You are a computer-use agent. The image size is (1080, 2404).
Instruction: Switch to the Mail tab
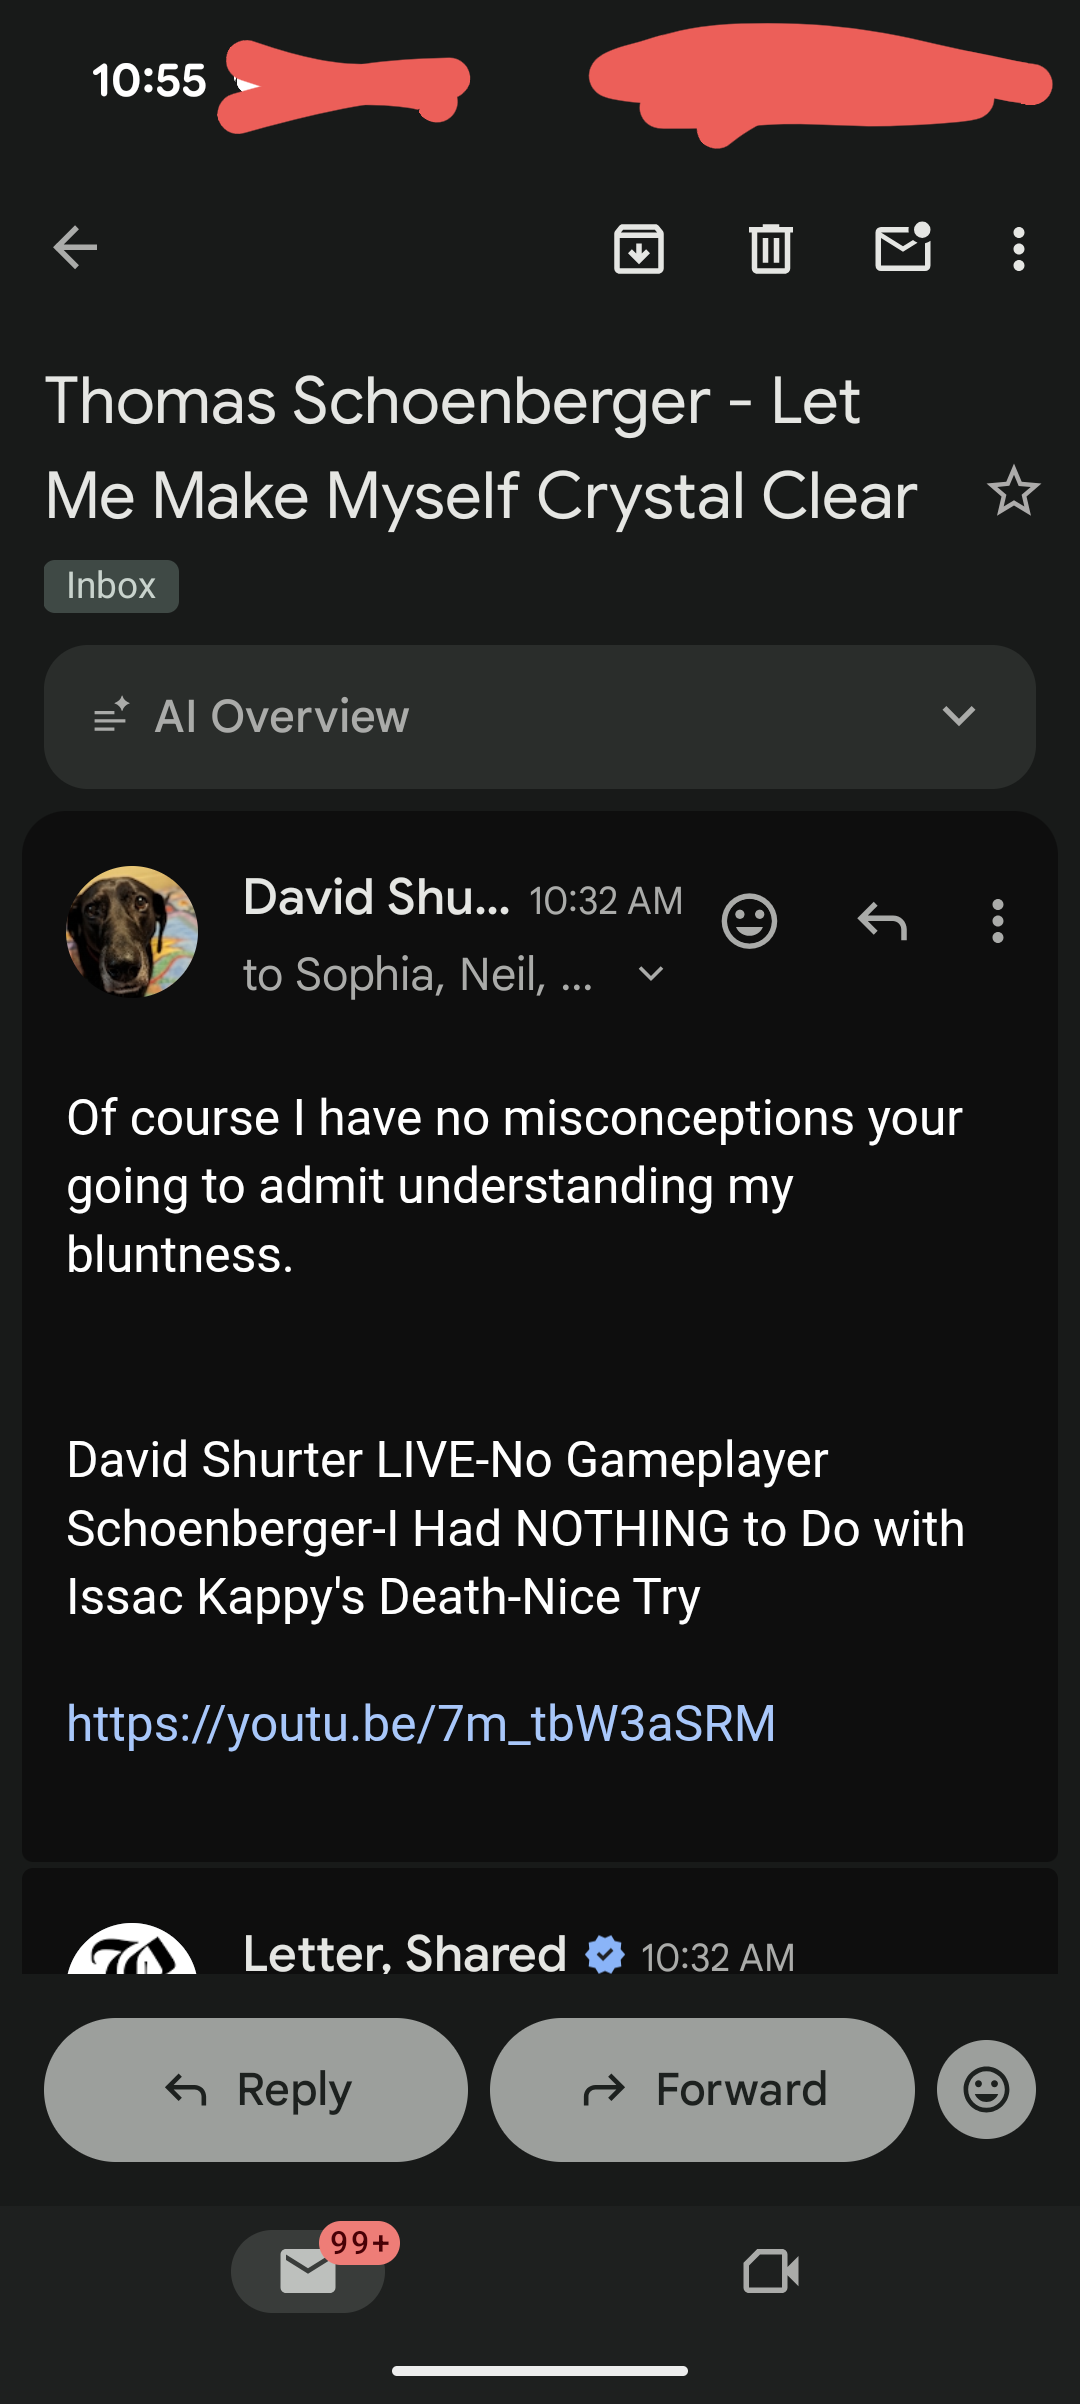point(308,2271)
